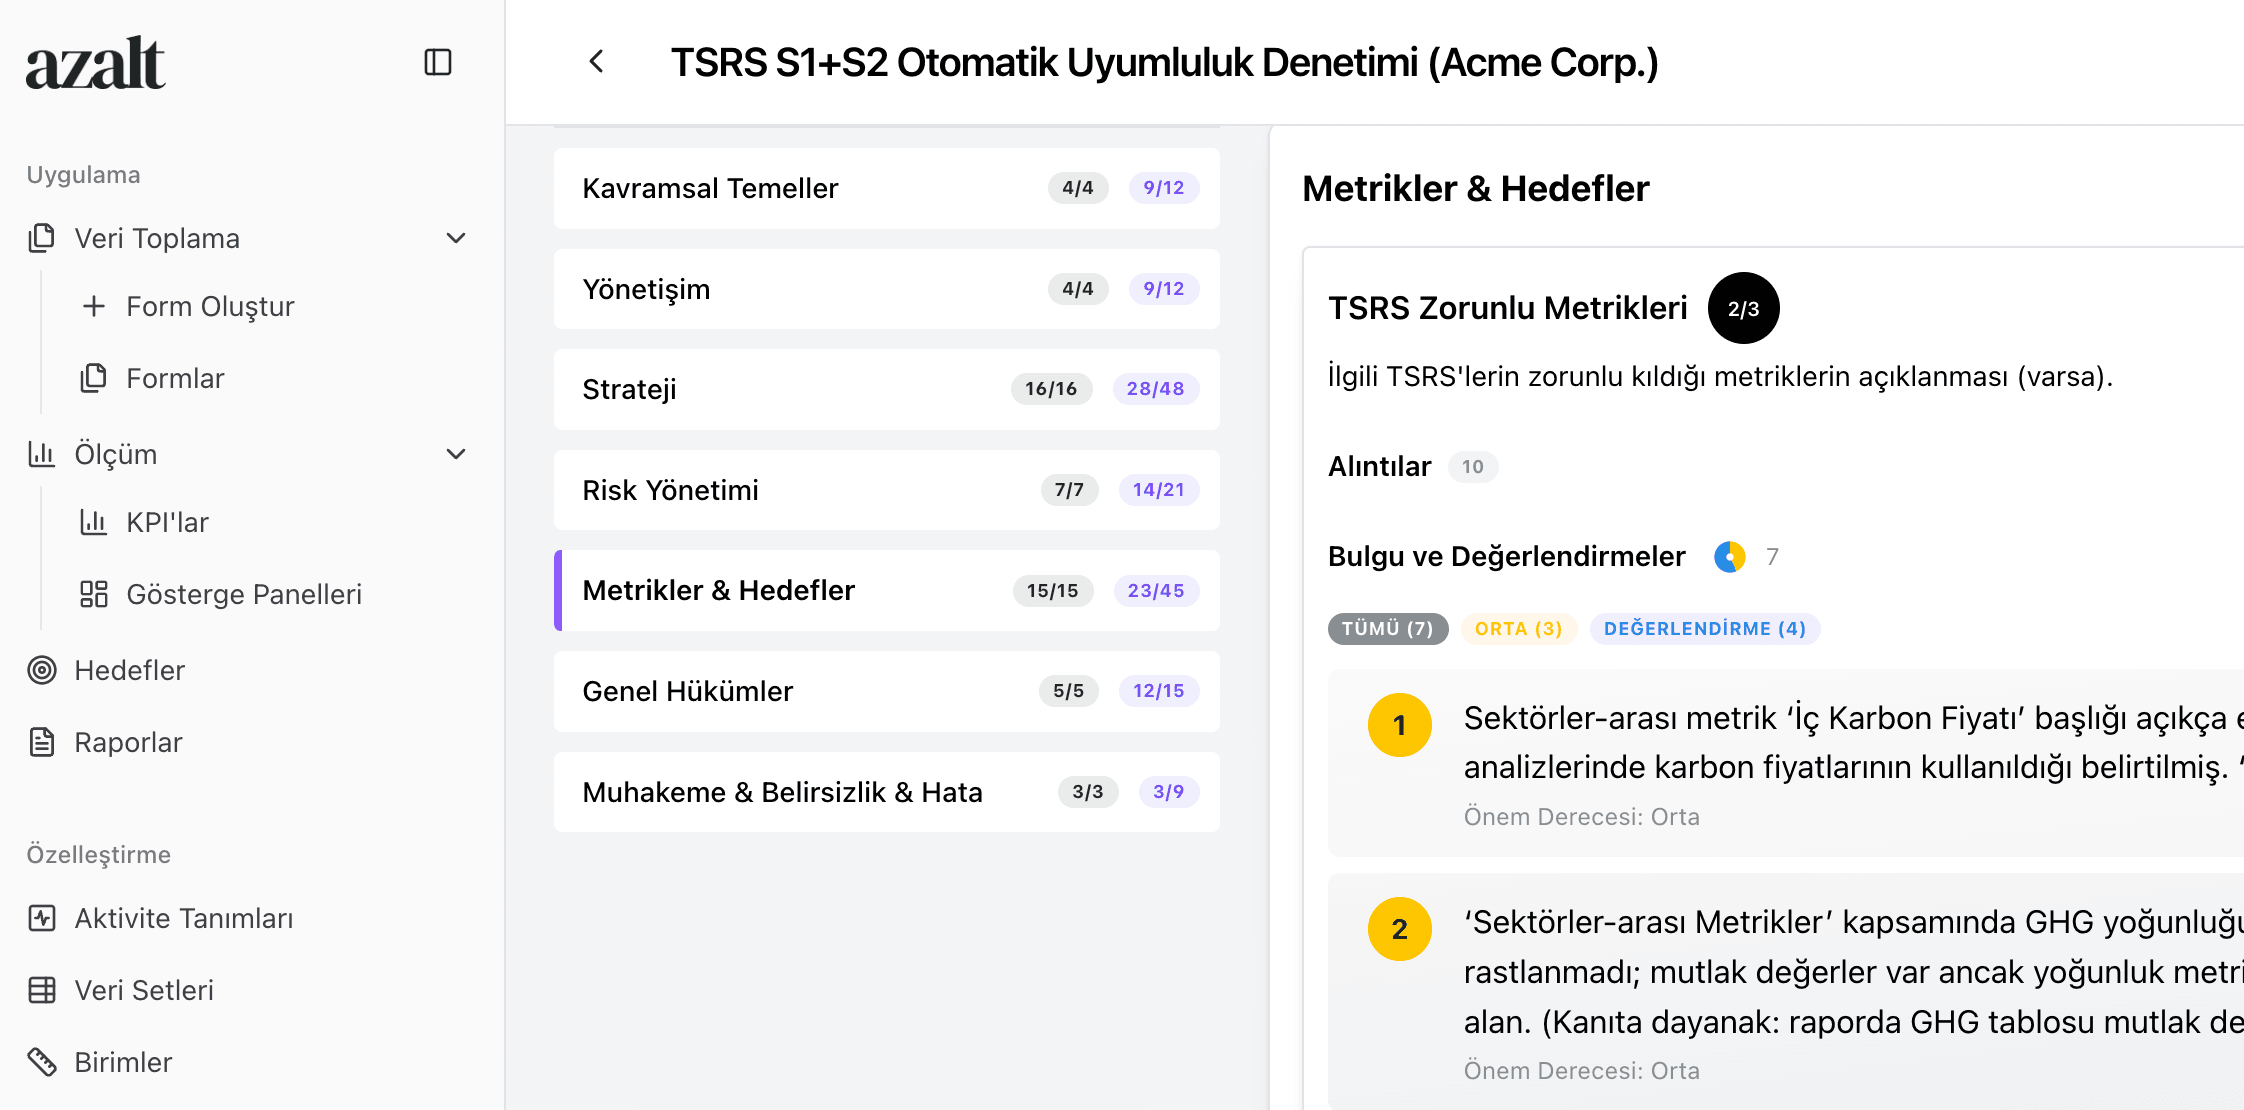Select the Veri Setleri table icon
Viewport: 2244px width, 1110px height.
point(41,990)
